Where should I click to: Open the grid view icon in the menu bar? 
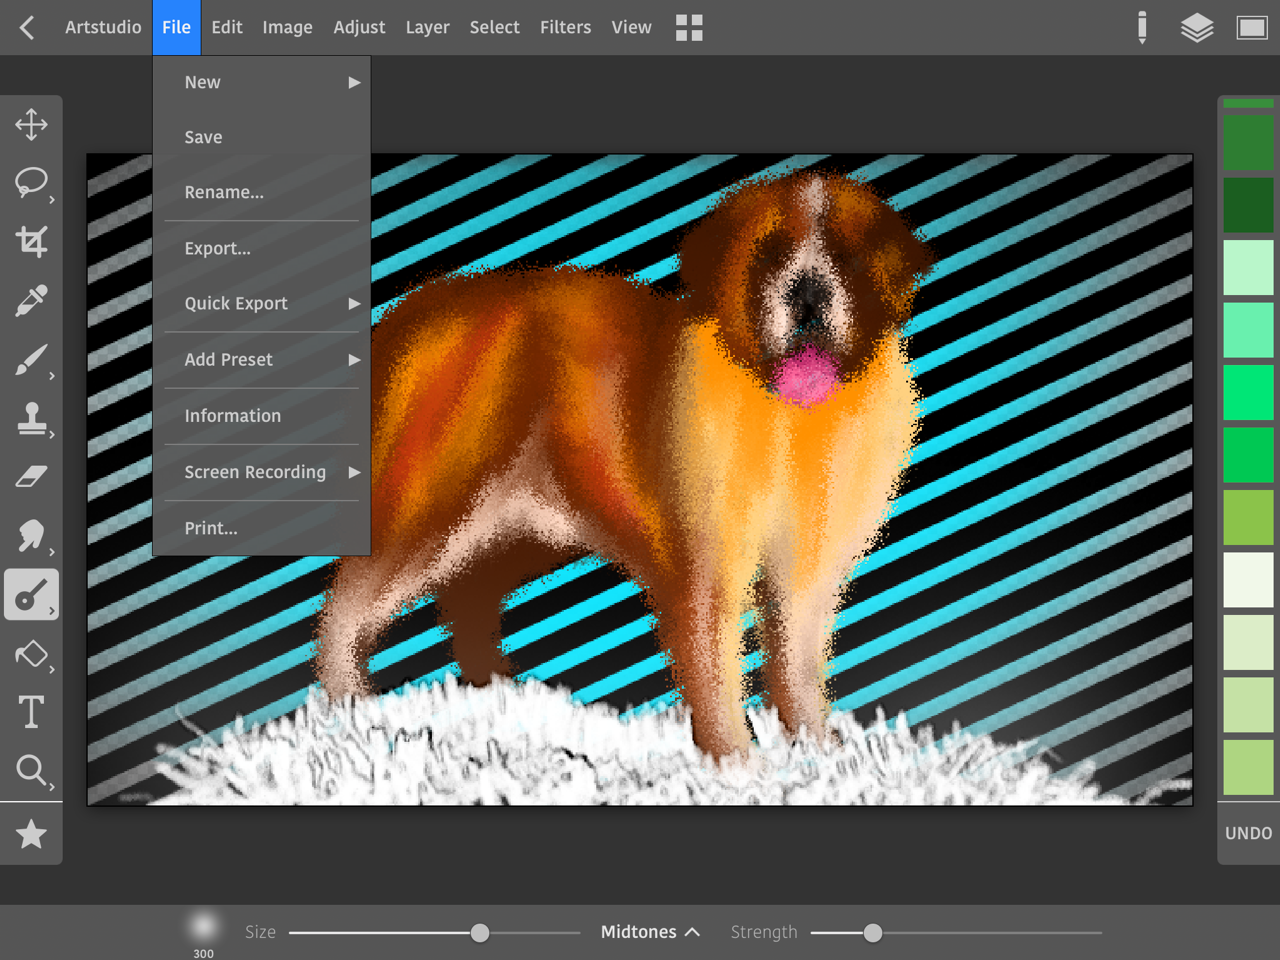pos(689,28)
